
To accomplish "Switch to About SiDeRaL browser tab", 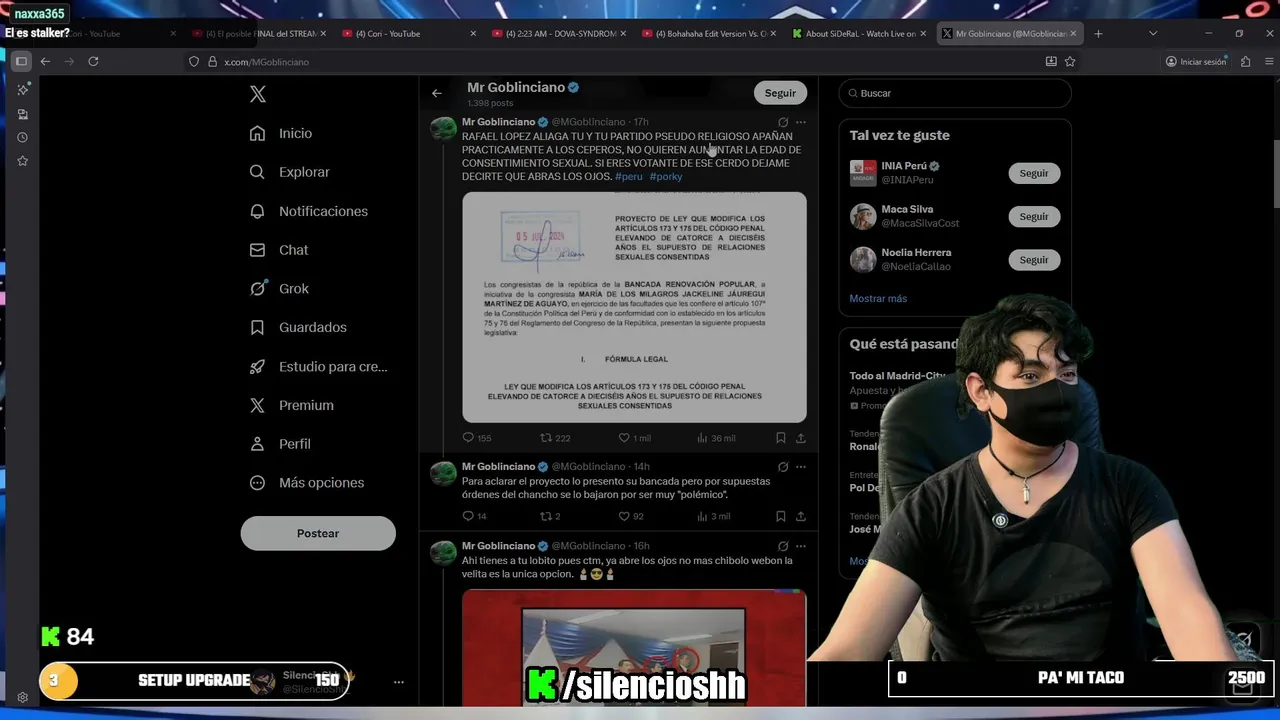I will [x=860, y=33].
